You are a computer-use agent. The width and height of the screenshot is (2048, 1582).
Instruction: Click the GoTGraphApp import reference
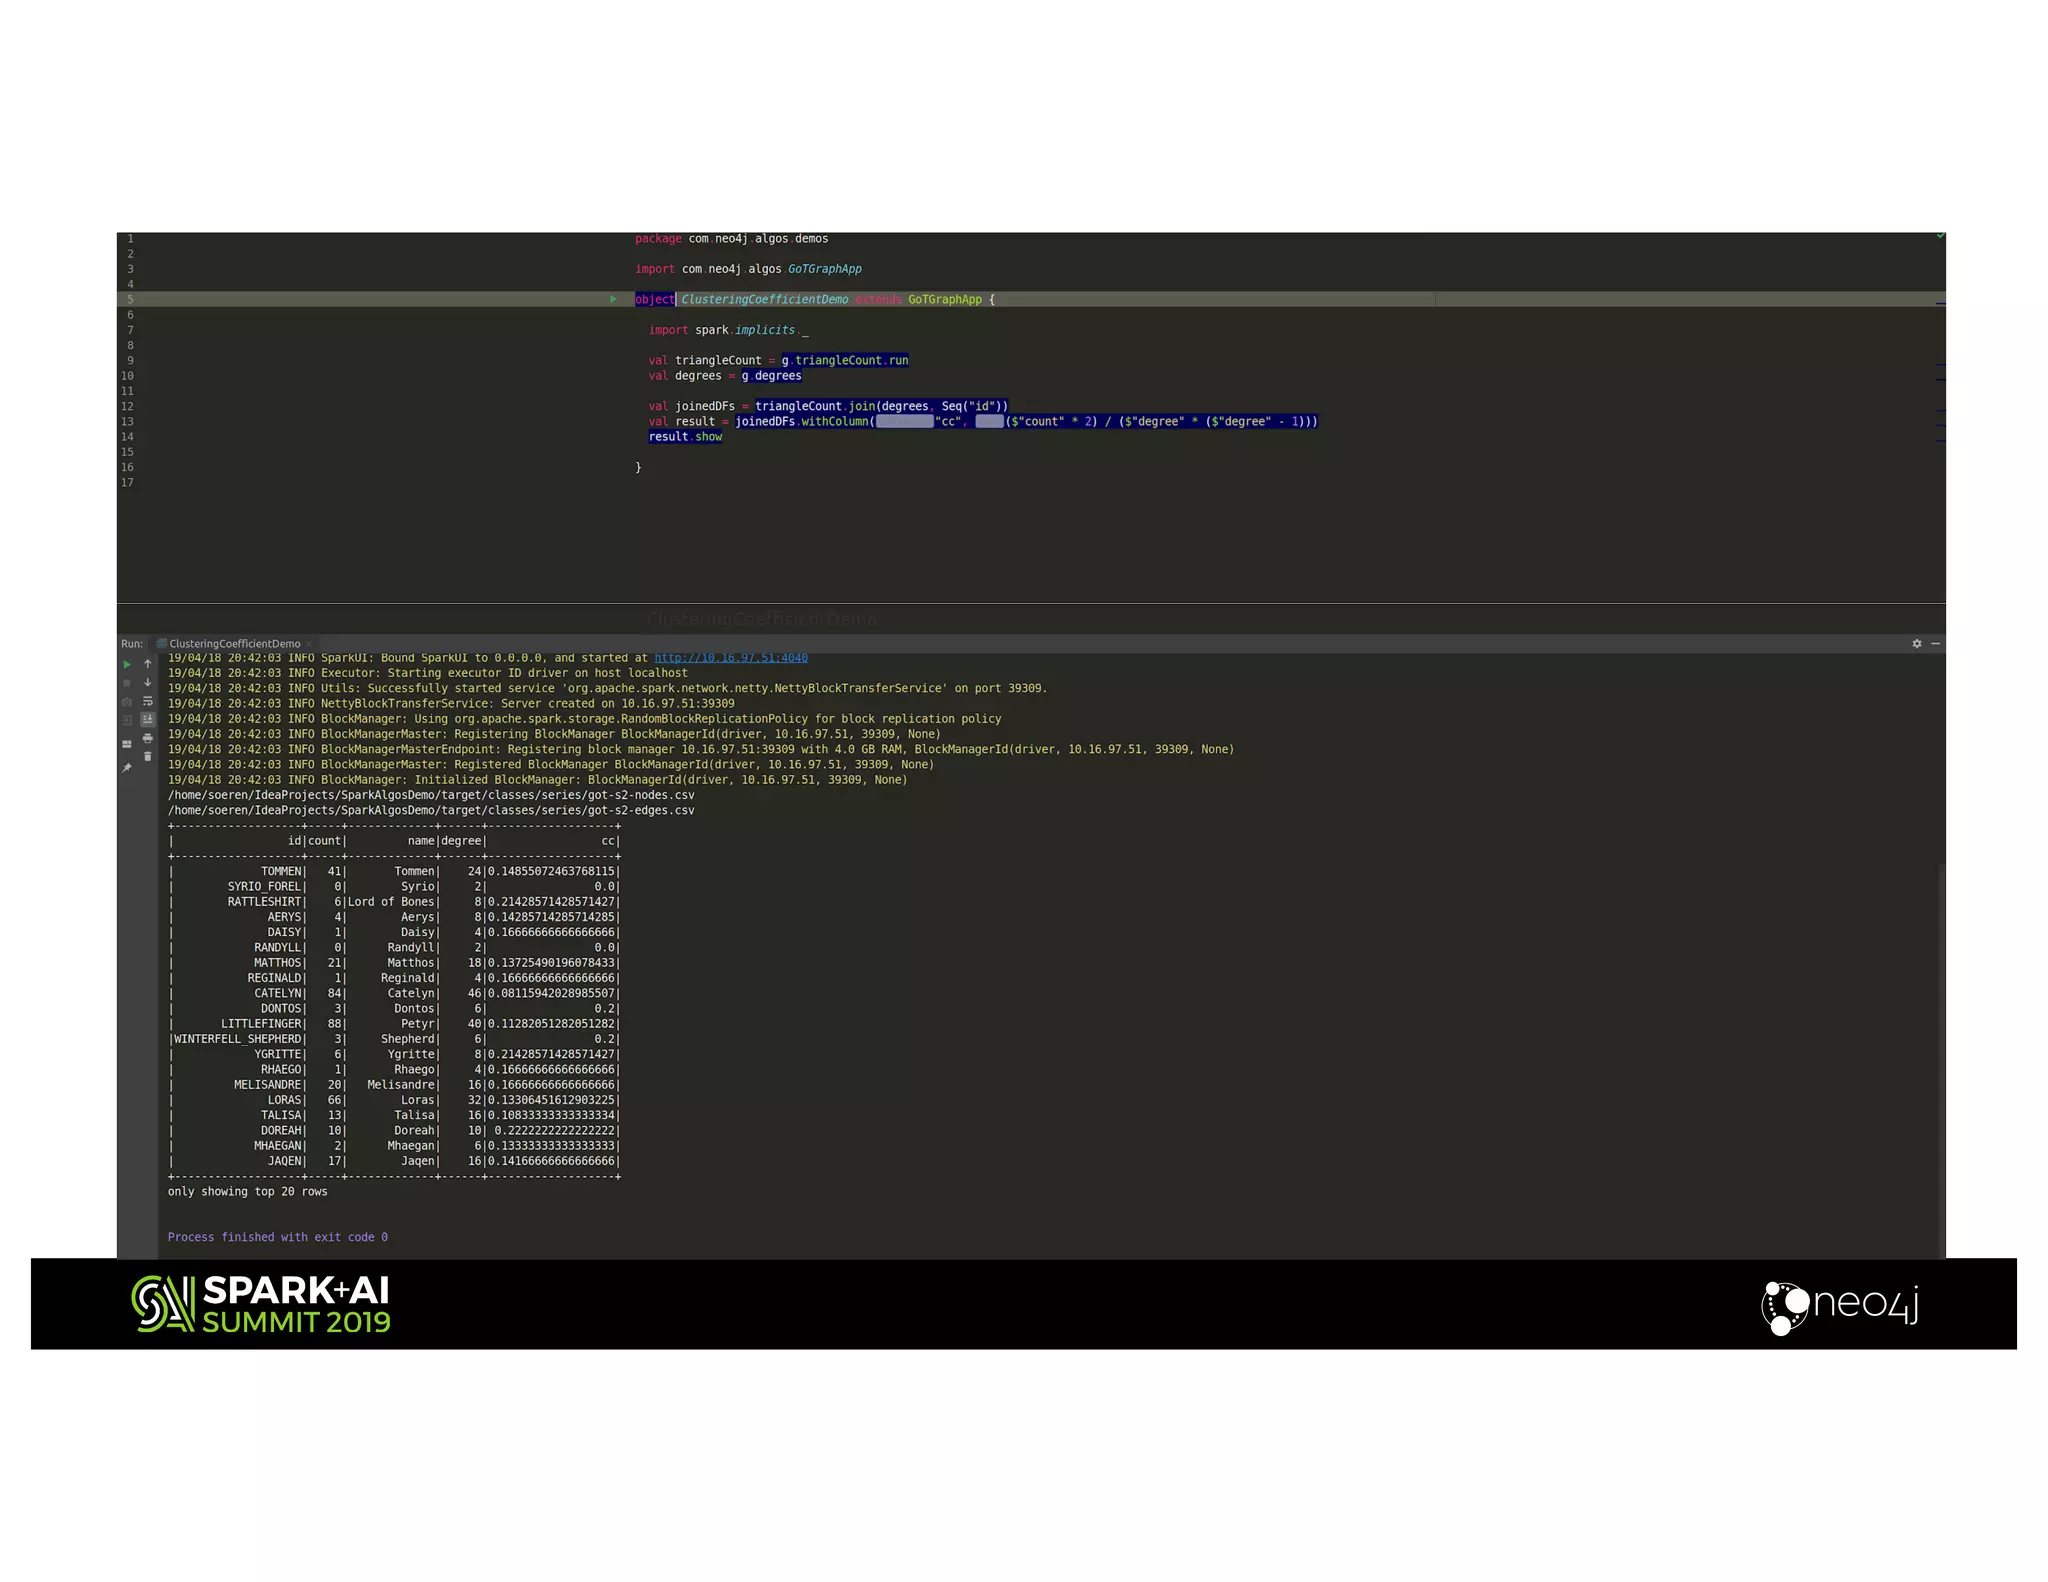(x=824, y=269)
